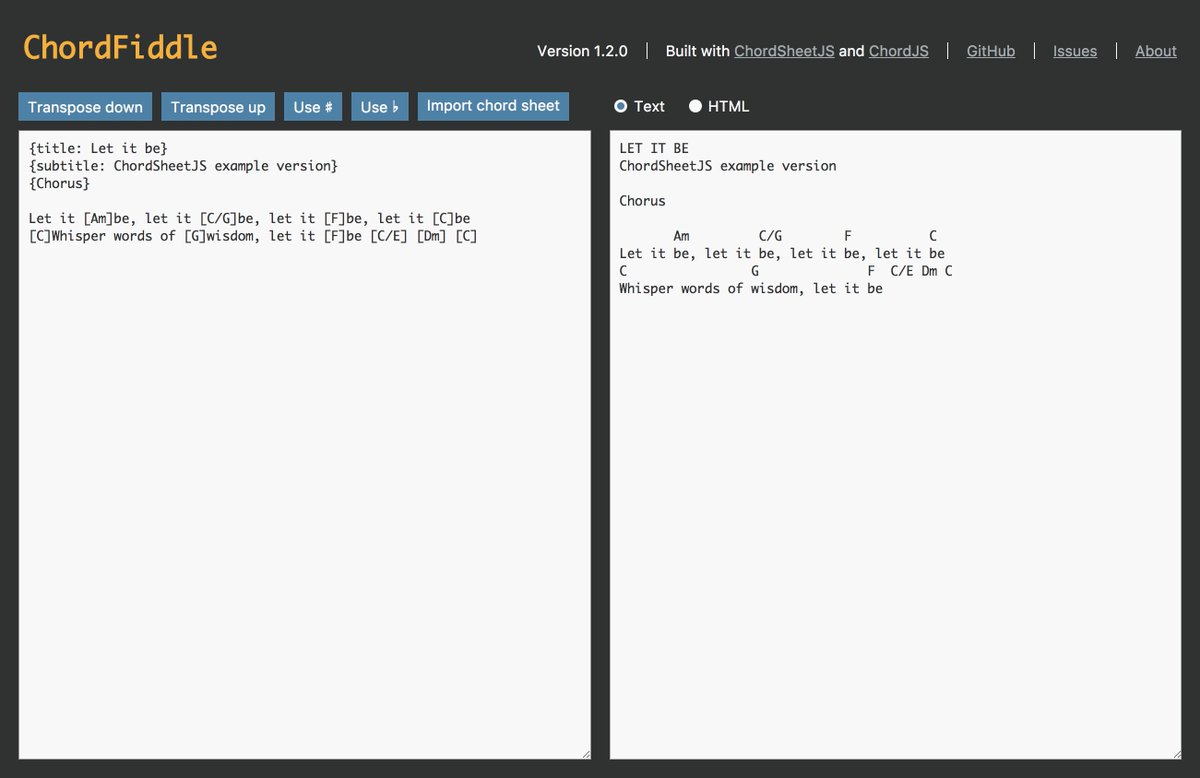The image size is (1200, 778).
Task: Open the About page link
Action: coord(1156,51)
